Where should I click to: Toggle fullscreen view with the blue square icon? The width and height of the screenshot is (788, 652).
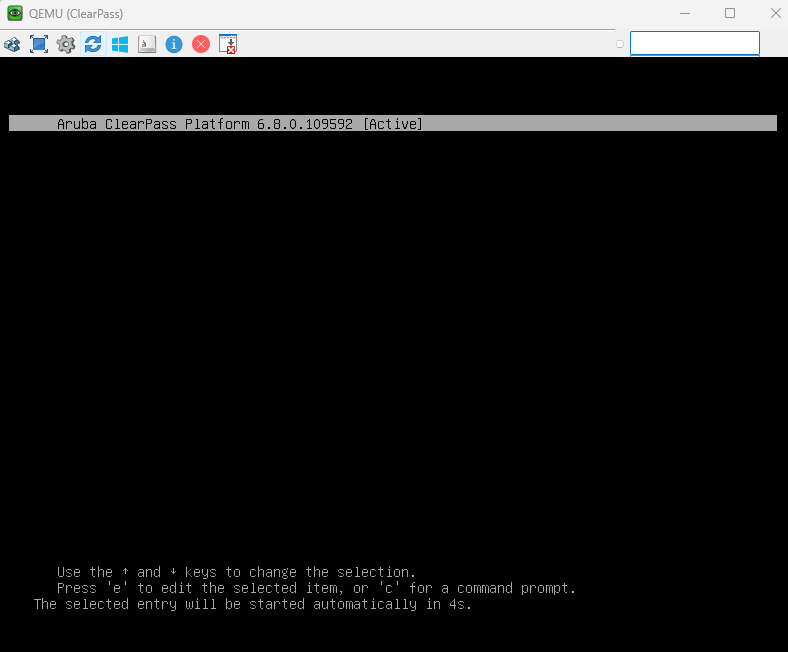click(39, 44)
